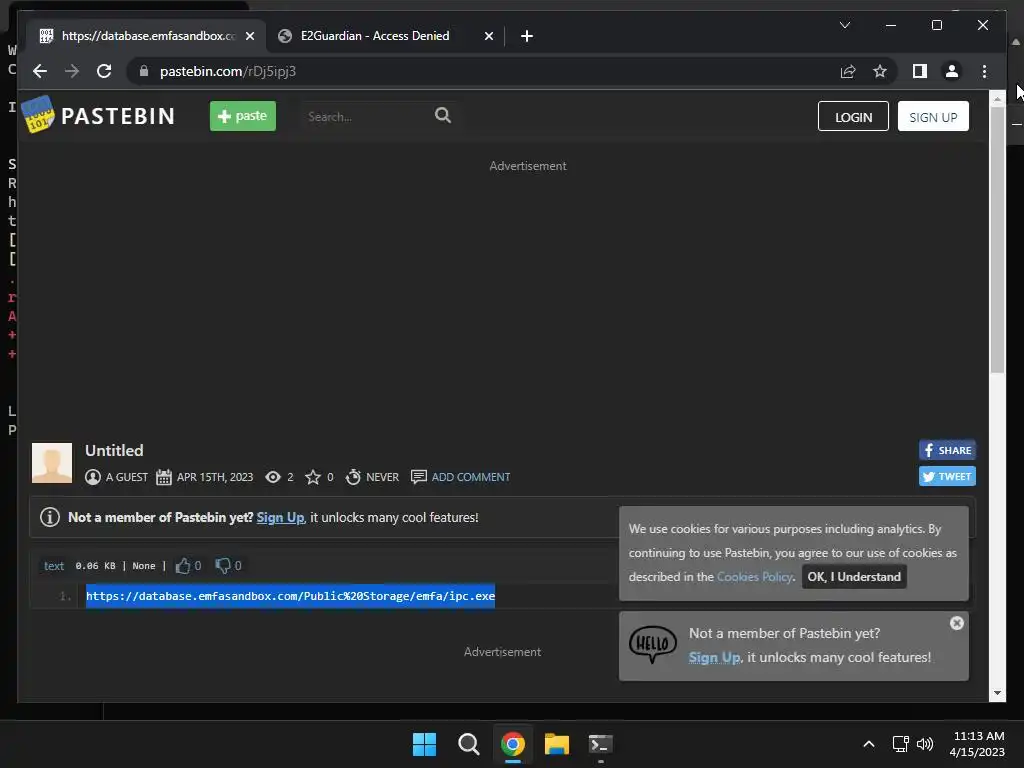Click the thumbs-up like icon
The image size is (1024, 768).
coord(183,566)
